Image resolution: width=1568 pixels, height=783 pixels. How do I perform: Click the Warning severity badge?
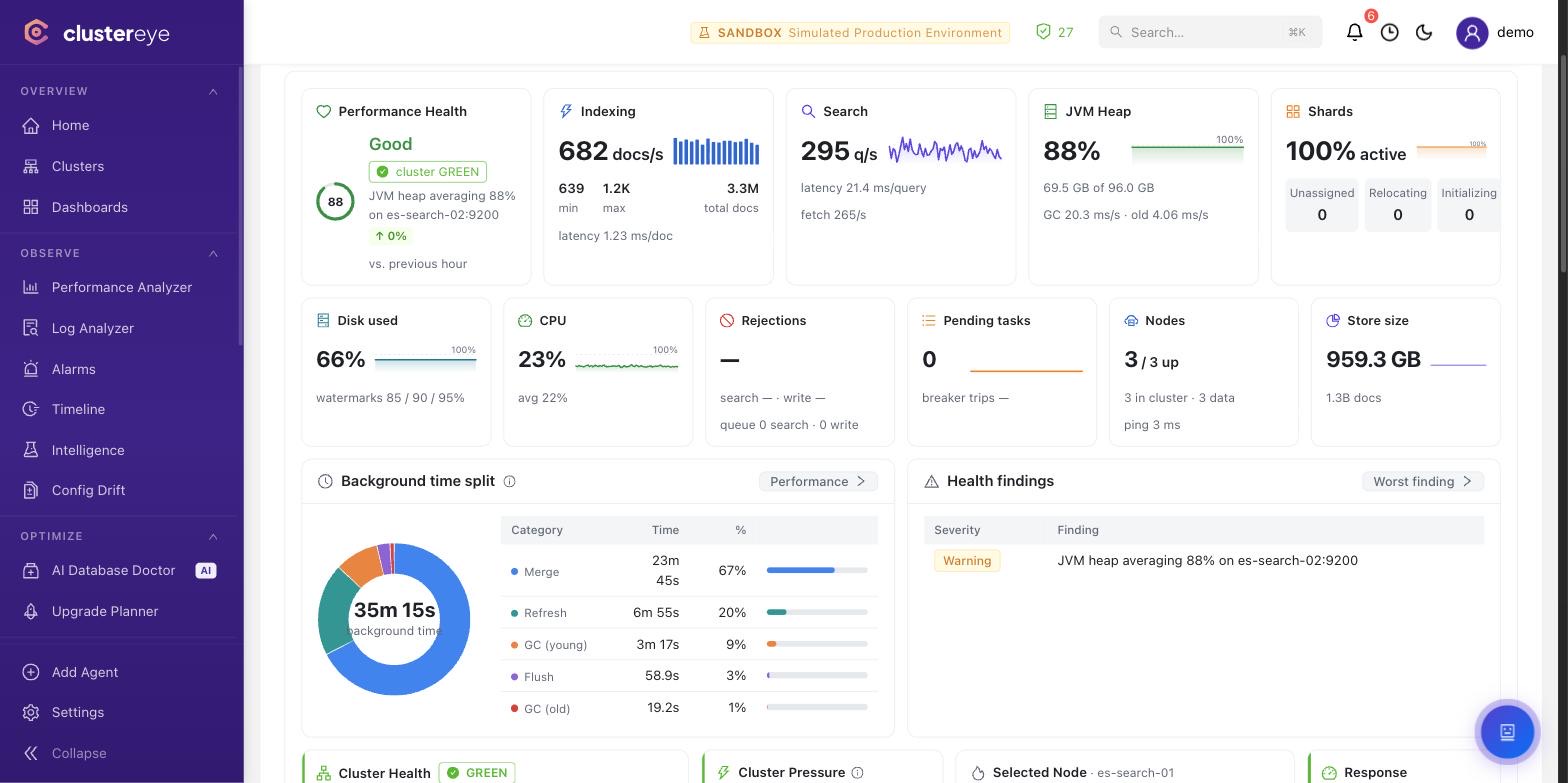tap(967, 560)
